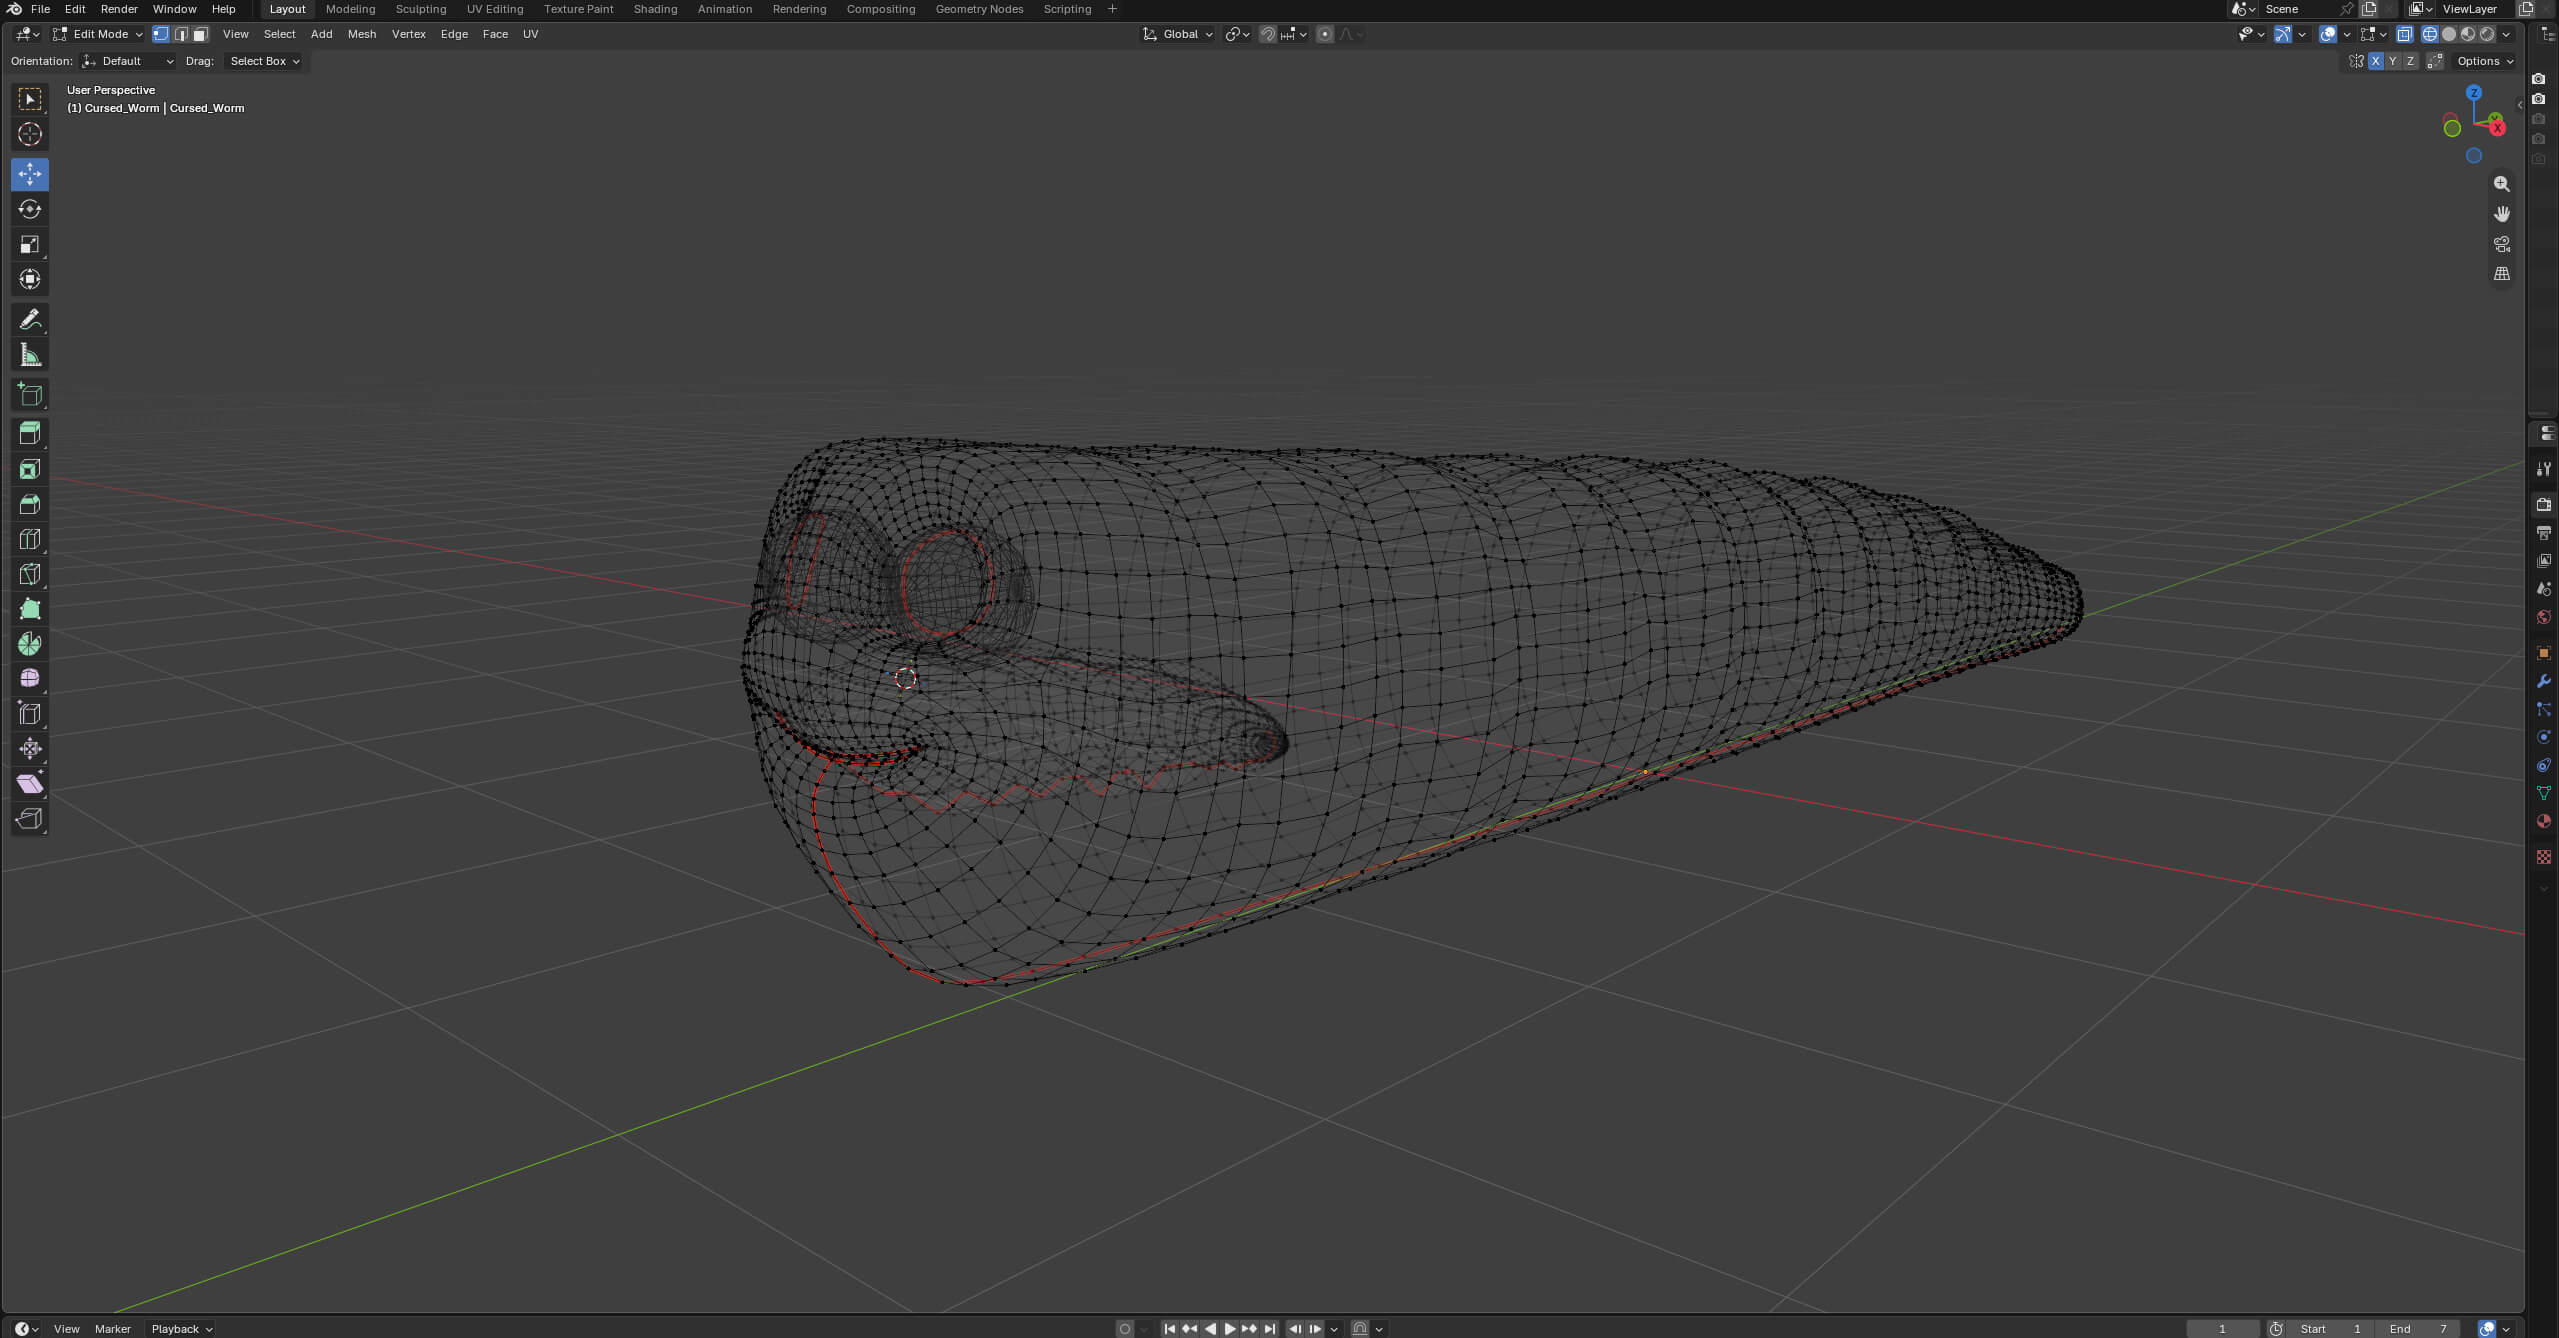Open the Mesh menu
Viewport: 2559px width, 1338px height.
[361, 34]
